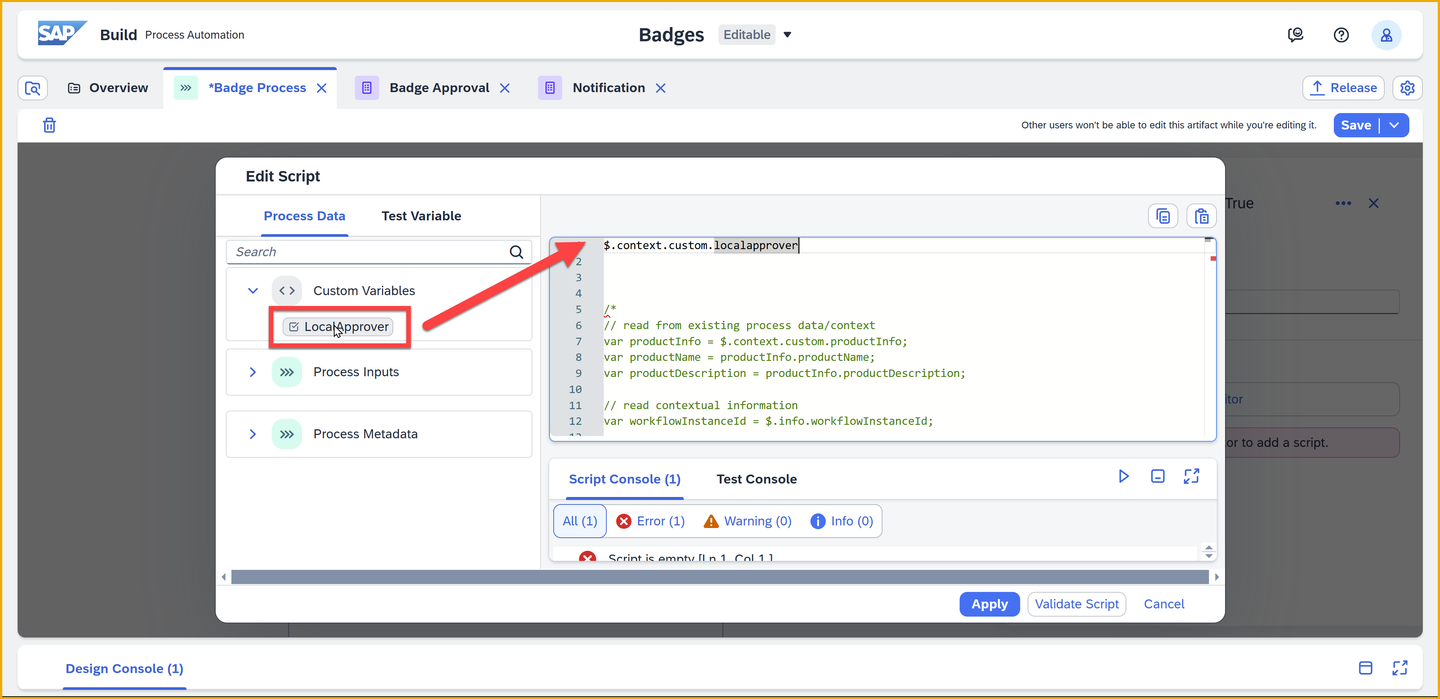
Task: Open the Overview tab
Action: 108,88
